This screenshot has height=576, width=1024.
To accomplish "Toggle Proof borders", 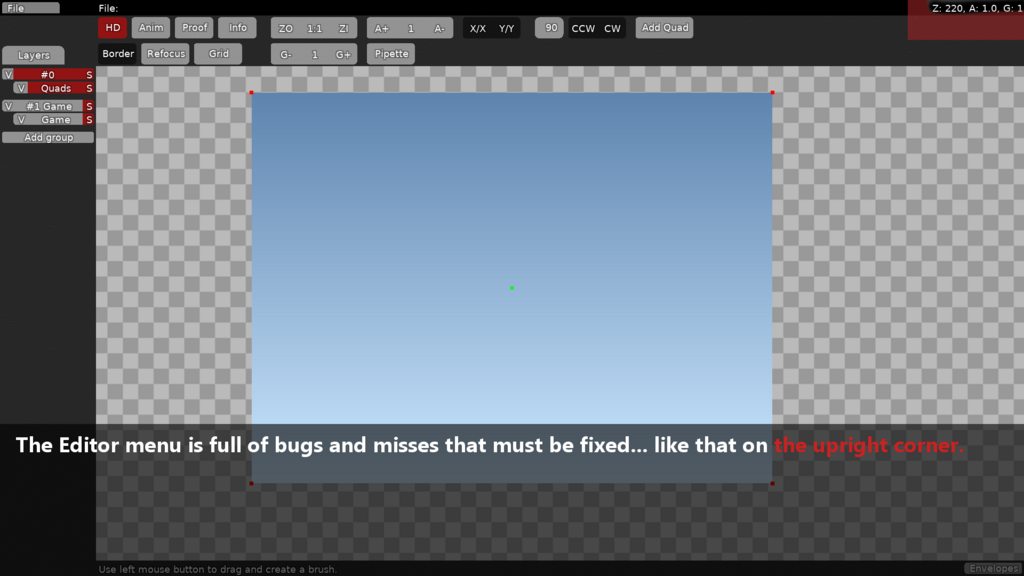I will (x=194, y=28).
